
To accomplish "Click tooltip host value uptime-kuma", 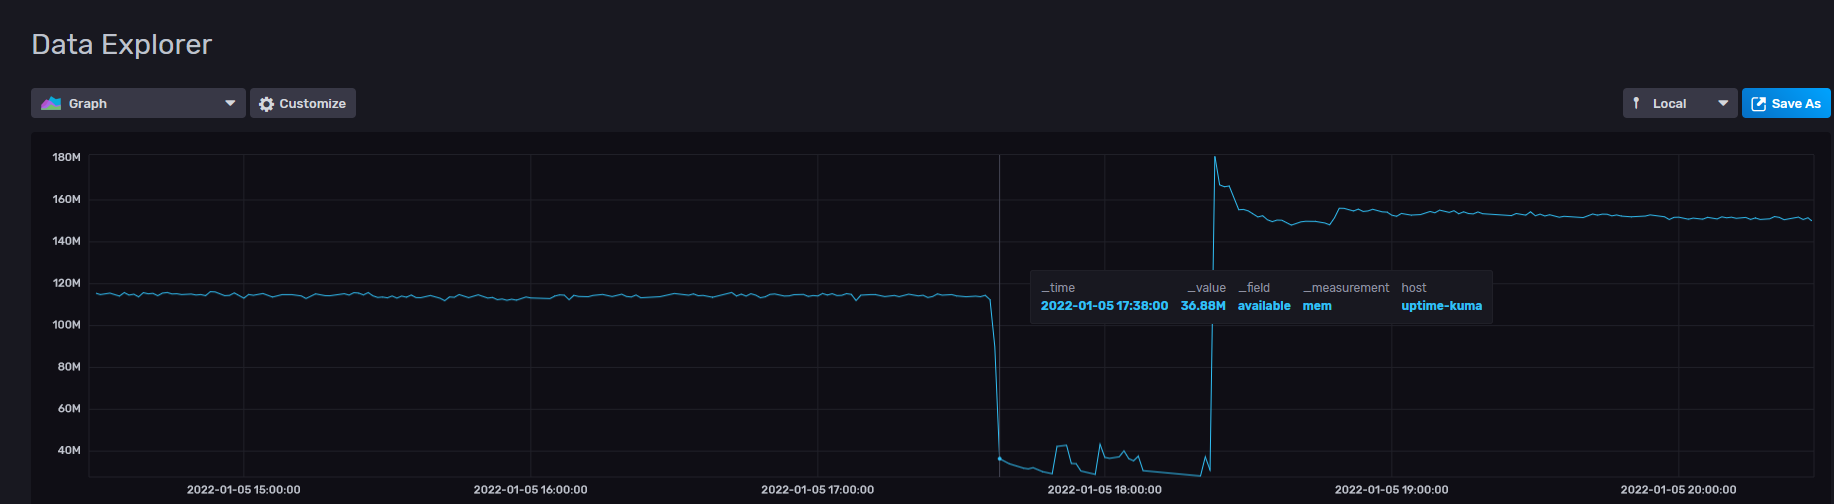I will pyautogui.click(x=1441, y=306).
